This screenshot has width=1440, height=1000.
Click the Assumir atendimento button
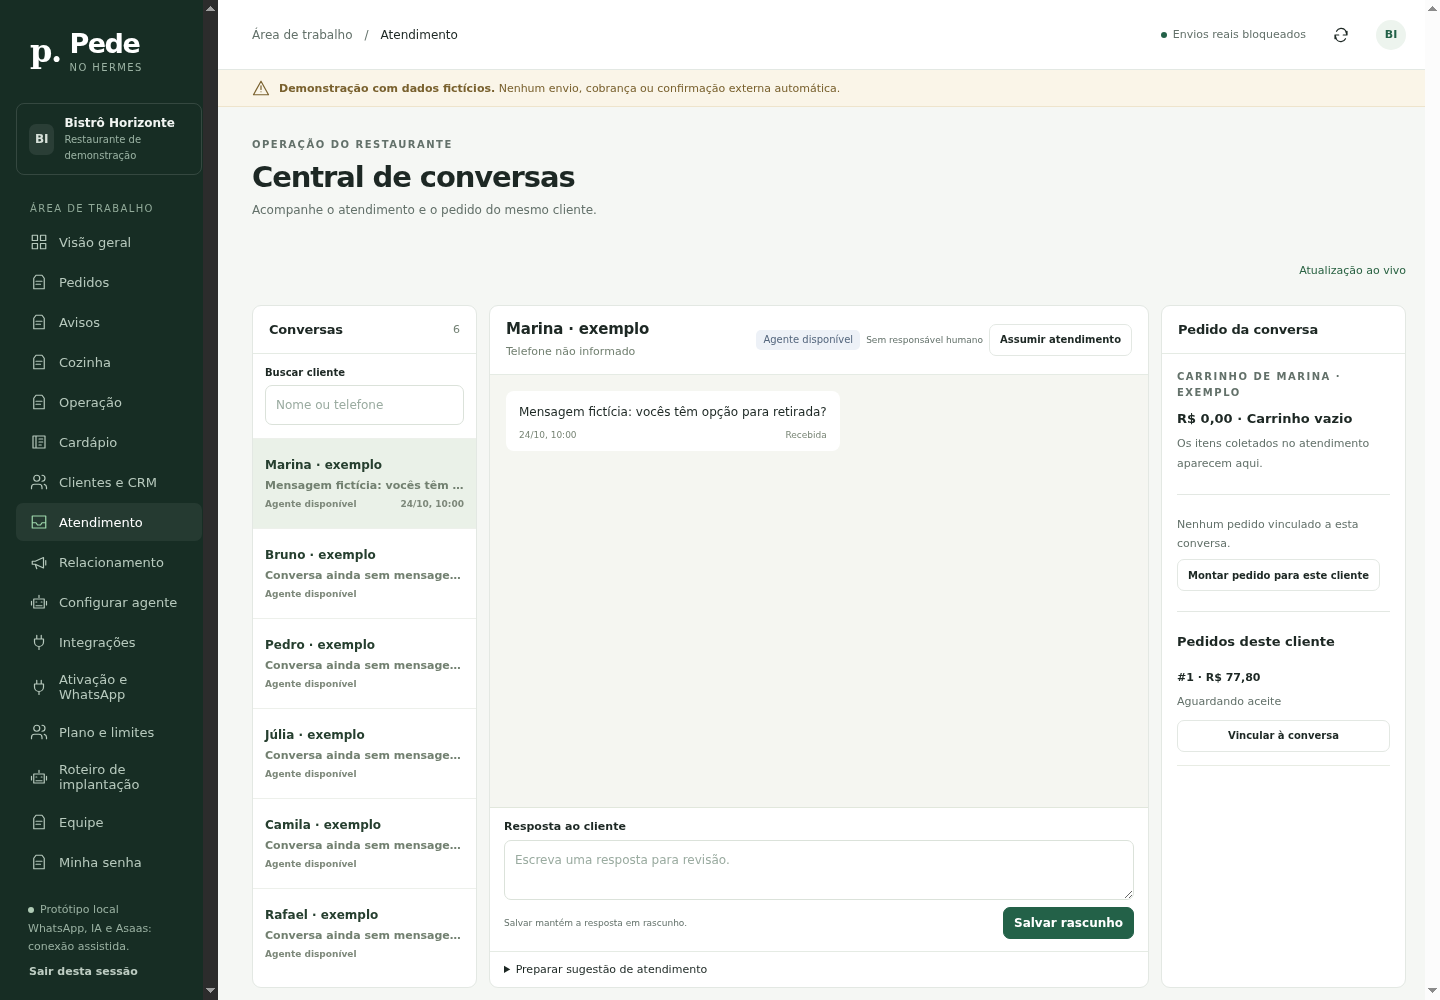[1060, 339]
